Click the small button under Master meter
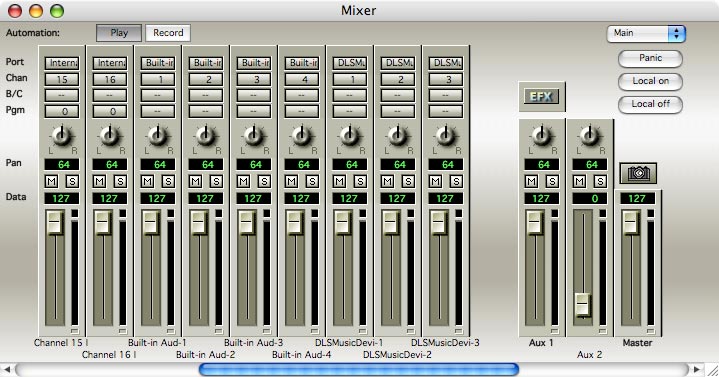The height and width of the screenshot is (377, 719). (651, 331)
